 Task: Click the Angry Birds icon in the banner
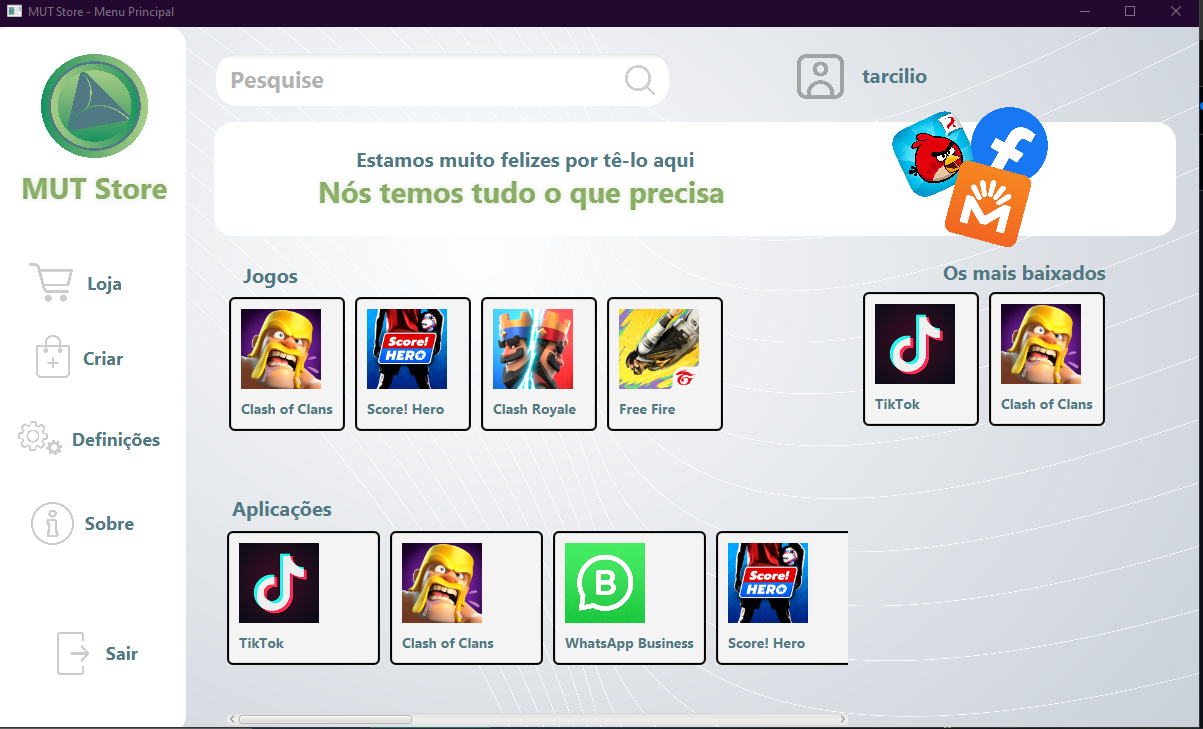[x=931, y=153]
